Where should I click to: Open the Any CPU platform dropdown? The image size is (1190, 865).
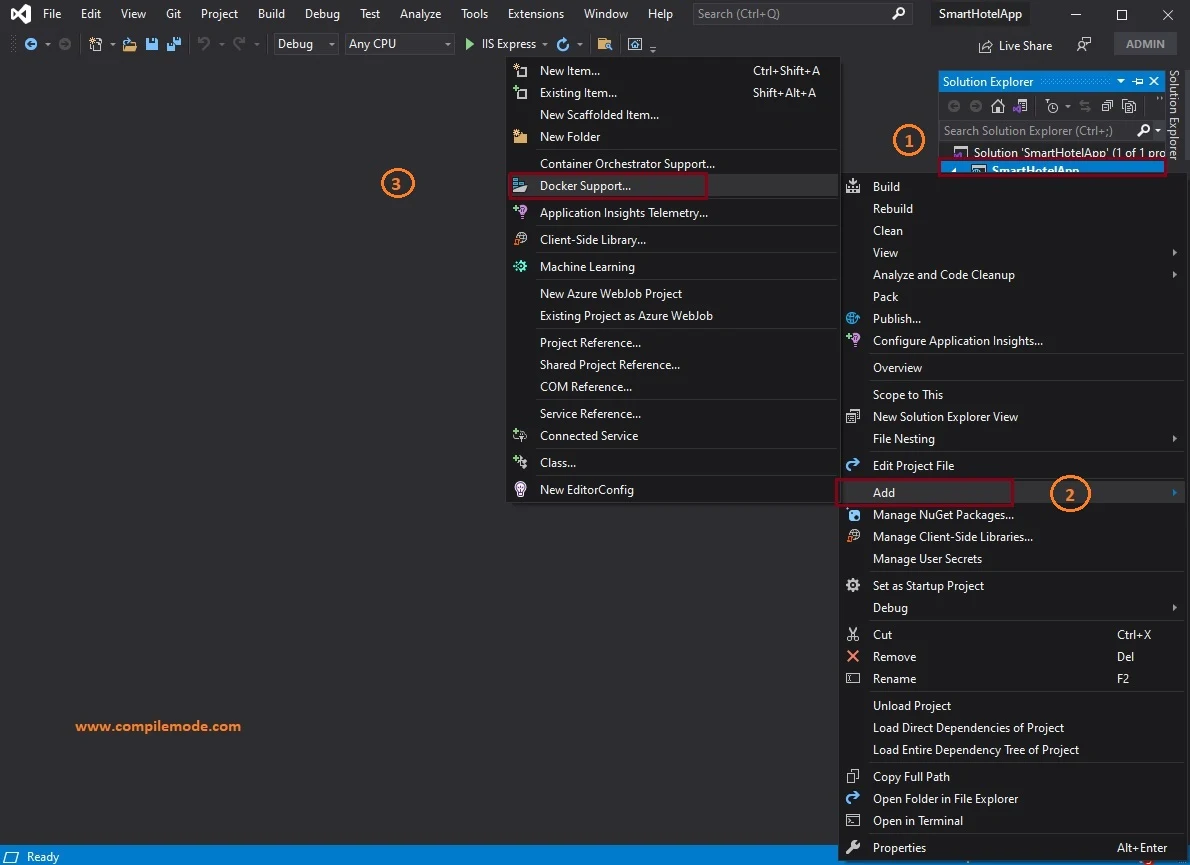coord(399,44)
